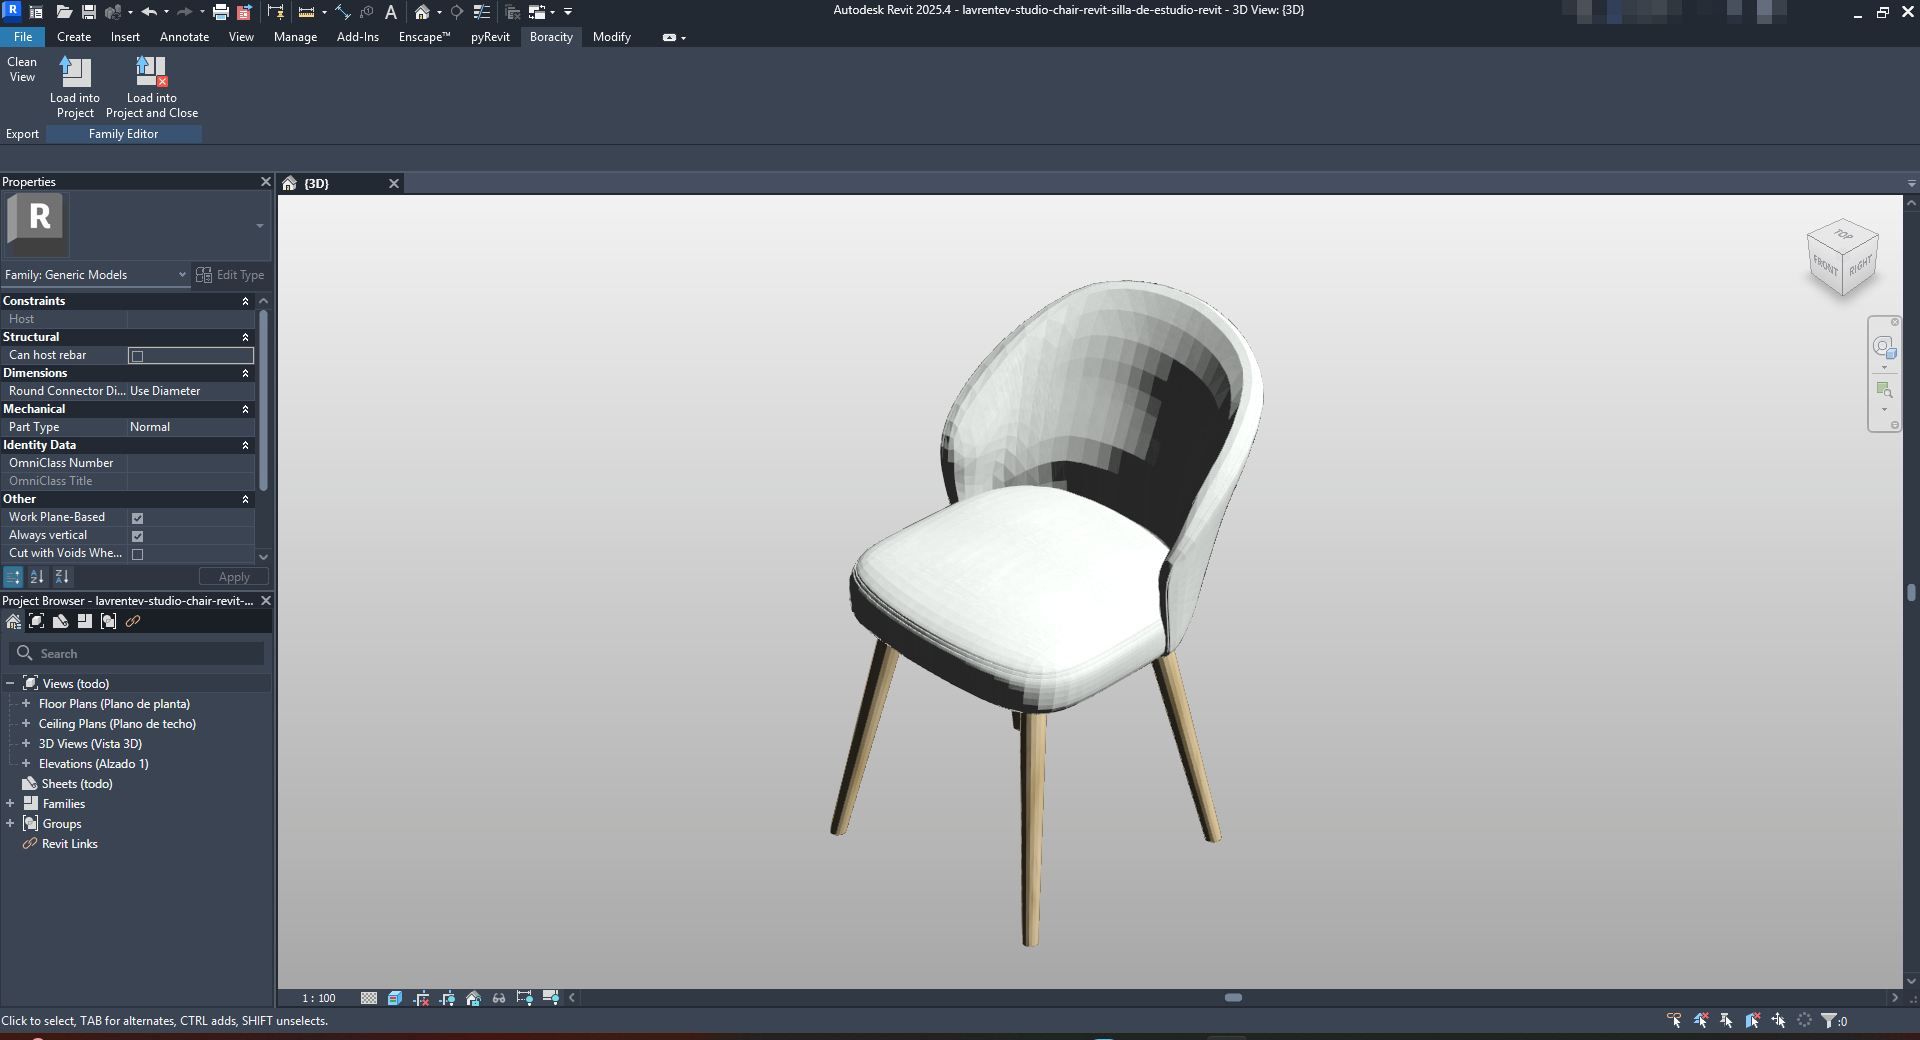Image resolution: width=1920 pixels, height=1040 pixels.
Task: Expand the Families tree node
Action: (10, 804)
